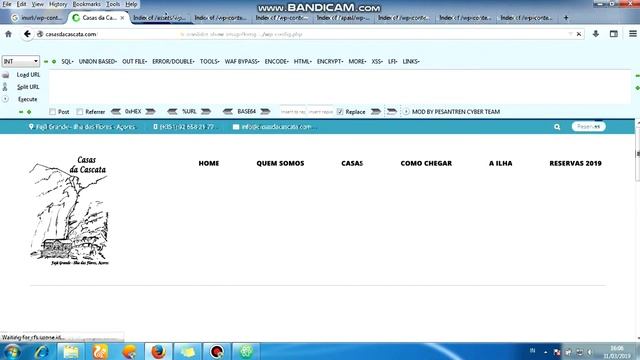This screenshot has width=640, height=360.
Task: Click the Windows Start button
Action: point(12,351)
